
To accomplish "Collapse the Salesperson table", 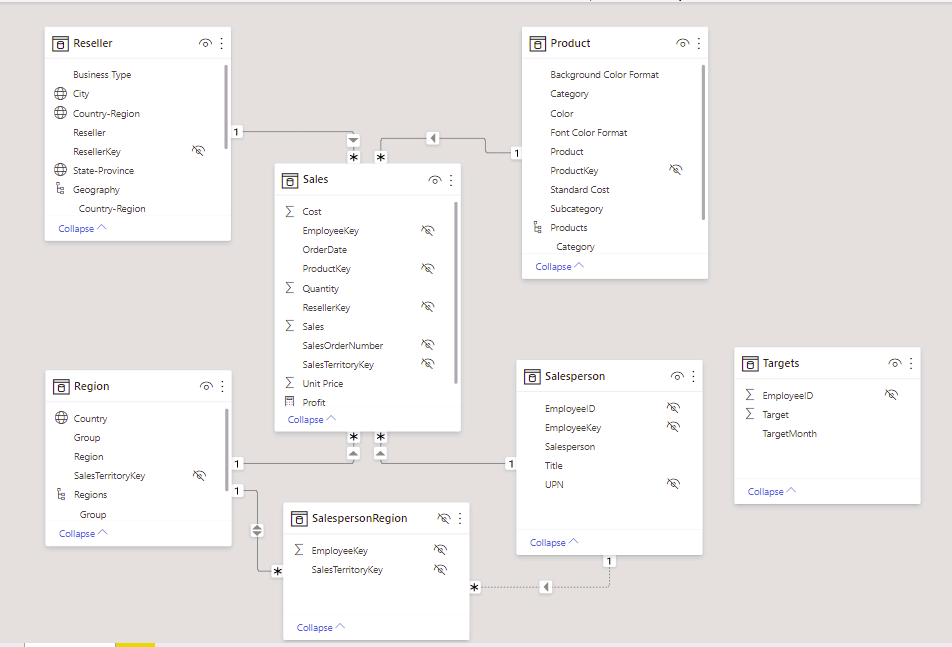I will [554, 543].
